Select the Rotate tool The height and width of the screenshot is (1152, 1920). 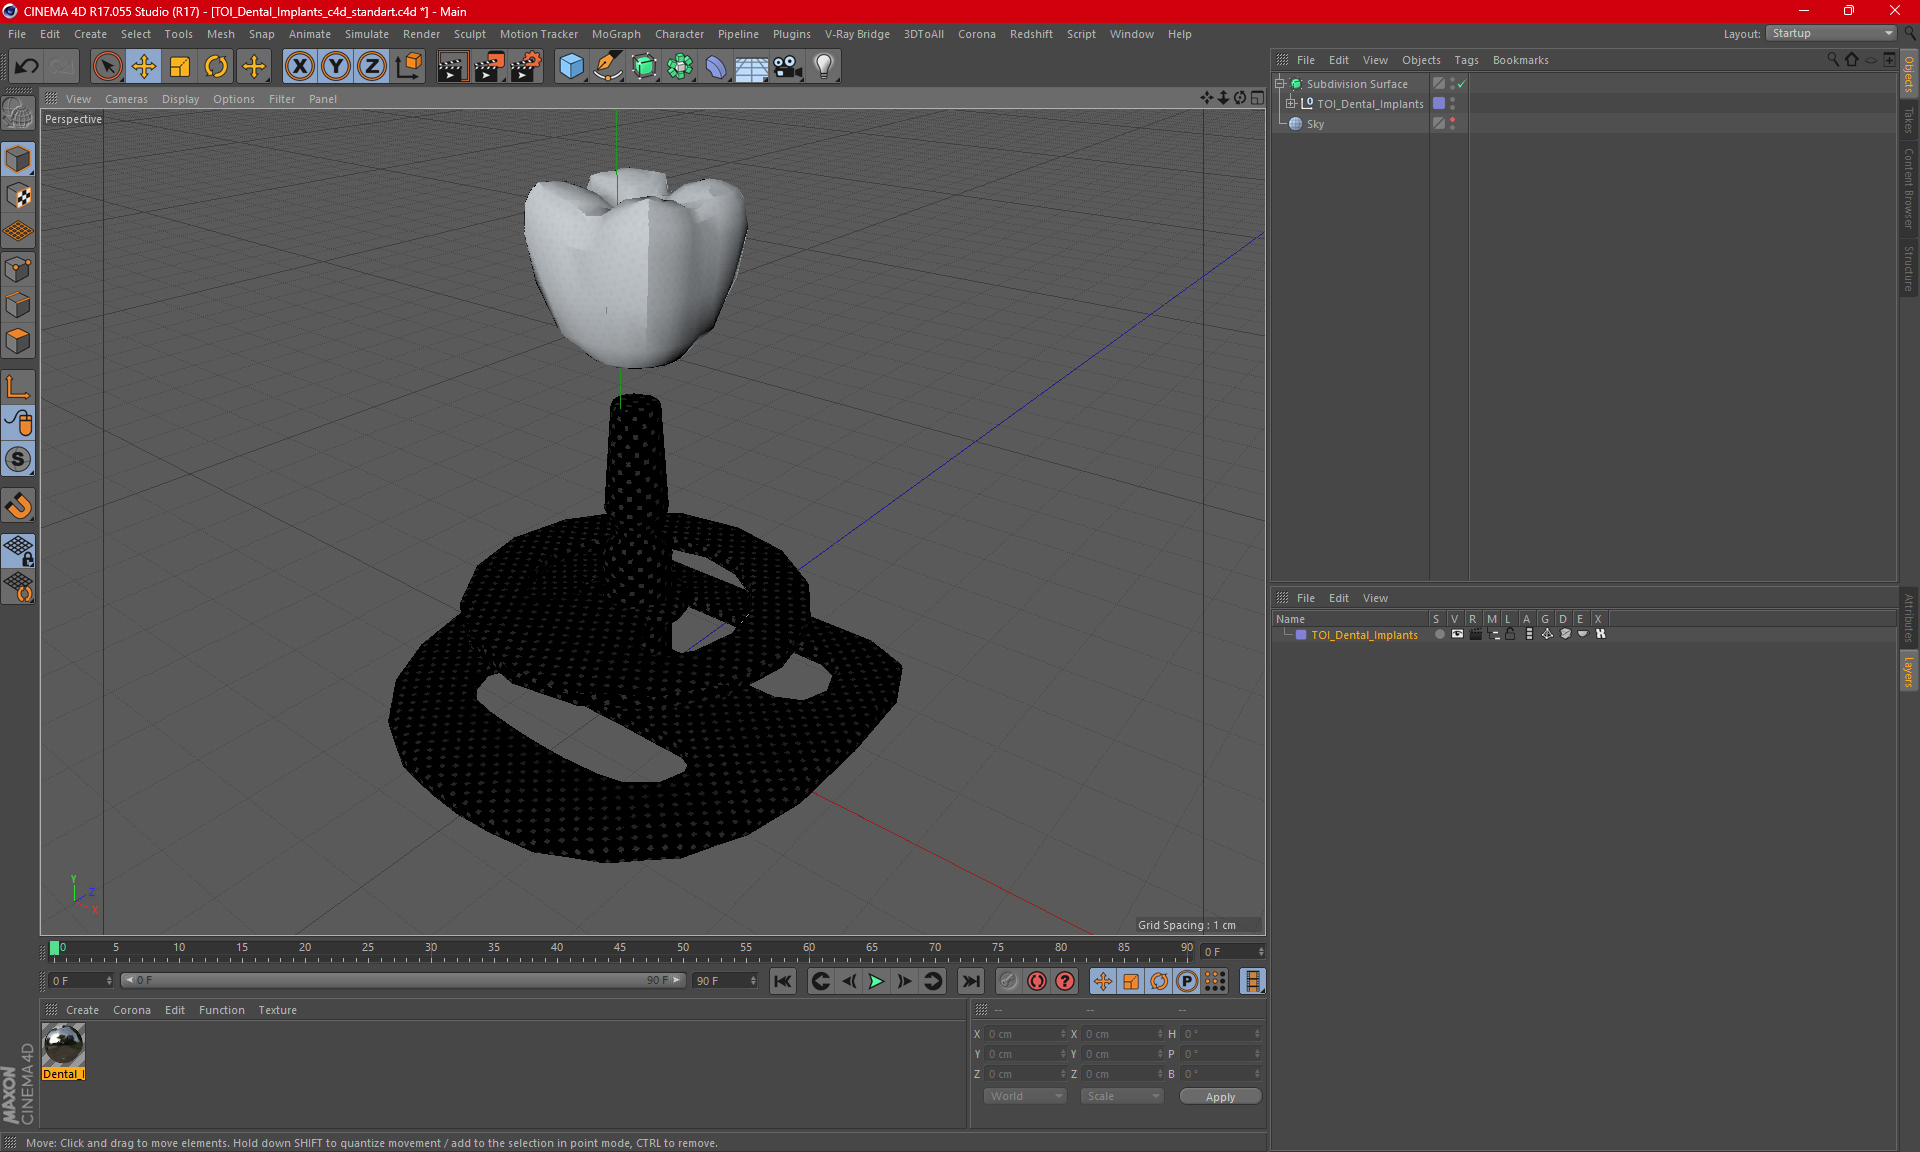pos(216,67)
